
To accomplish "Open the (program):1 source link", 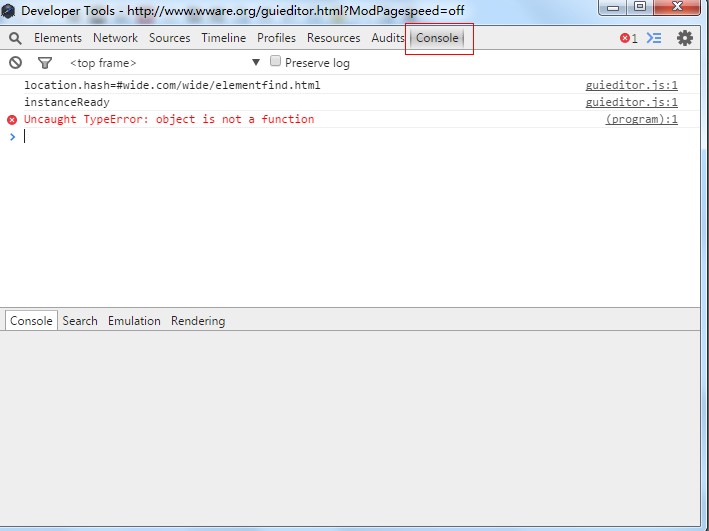I will 641,120.
